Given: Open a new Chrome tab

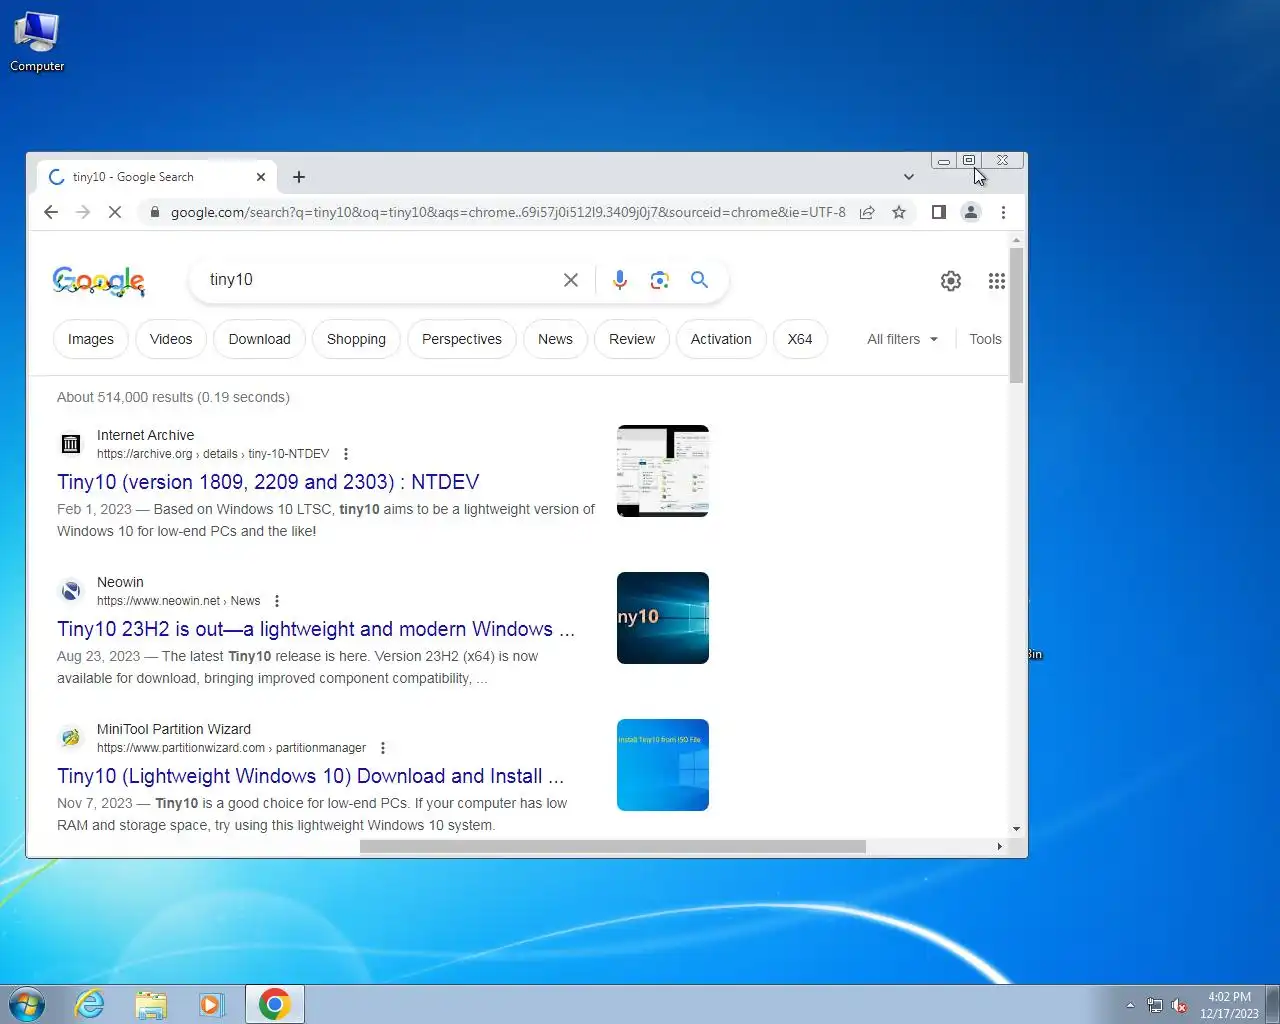Looking at the screenshot, I should [299, 177].
